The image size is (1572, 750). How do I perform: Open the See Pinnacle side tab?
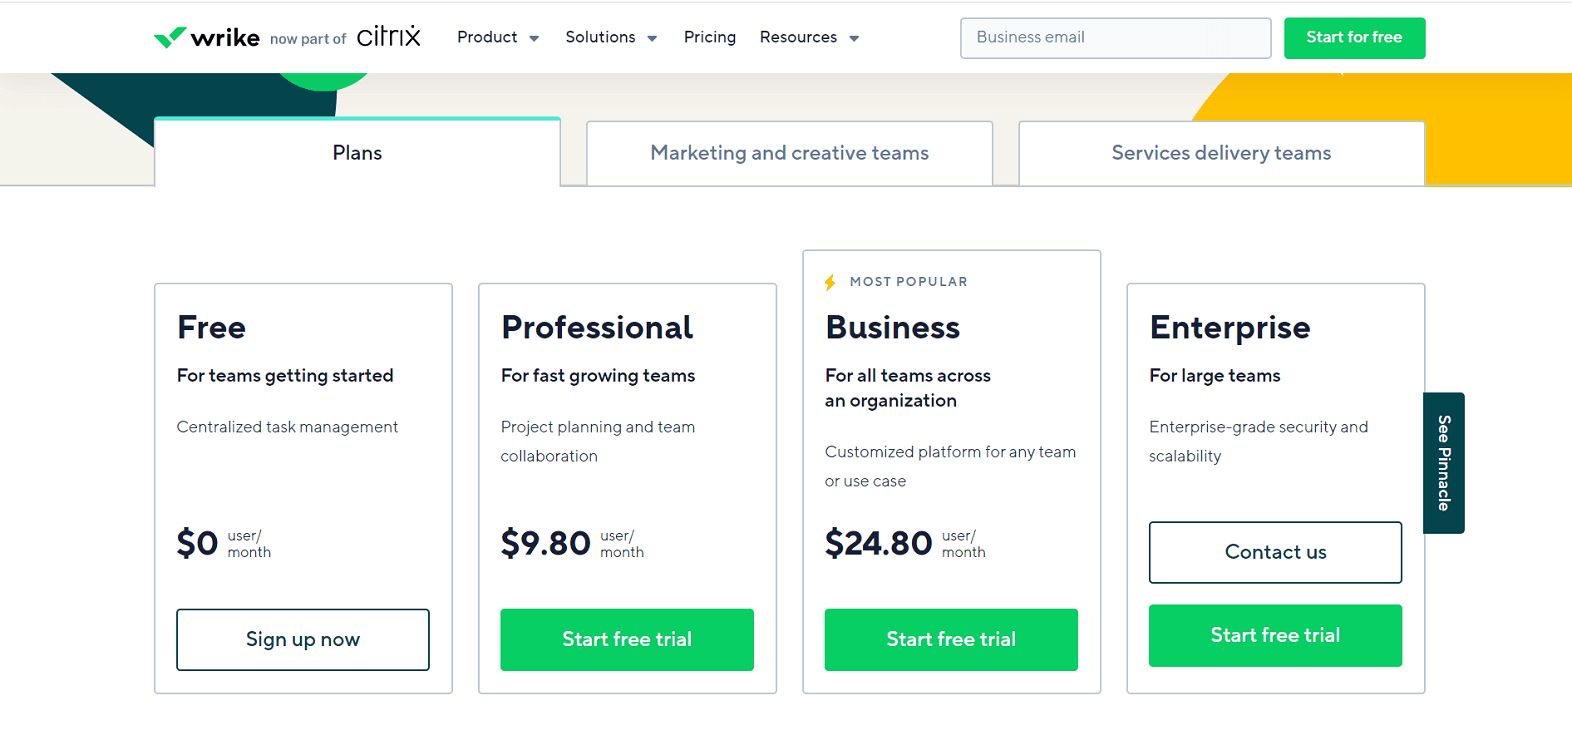tap(1444, 463)
